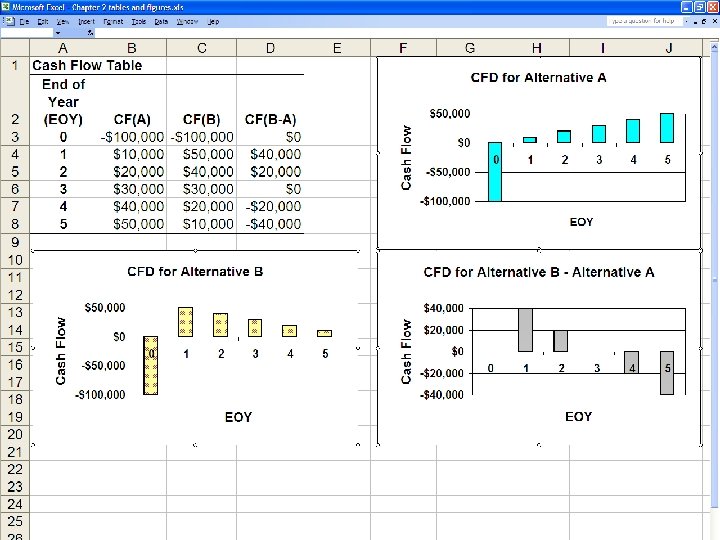Click the EOY axis title in B-A chart
The image size is (720, 540).
pos(579,416)
